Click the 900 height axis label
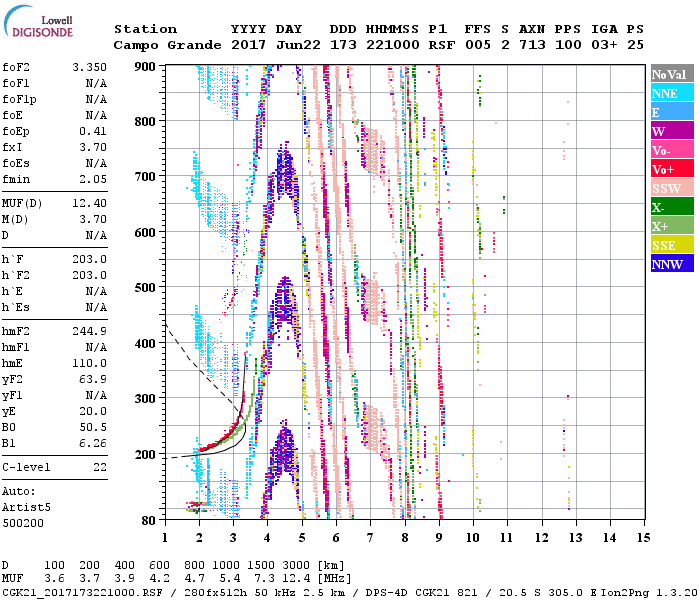The width and height of the screenshot is (700, 600). tap(144, 66)
